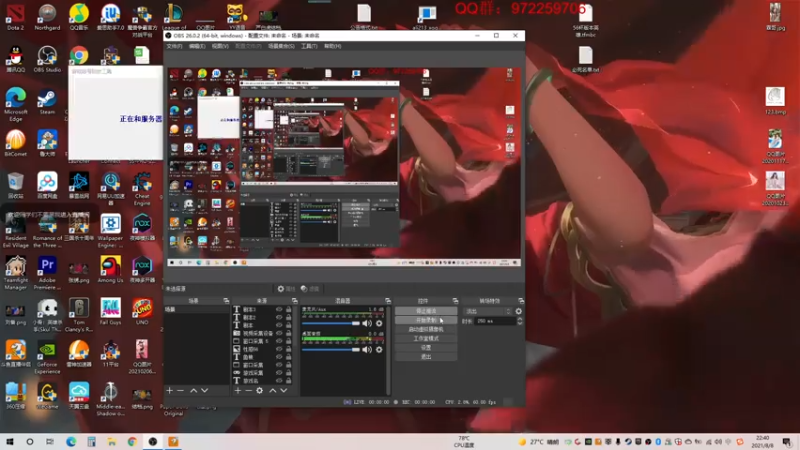Image resolution: width=800 pixels, height=450 pixels.
Task: Toggle visibility of the 文本3 source
Action: (x=279, y=309)
